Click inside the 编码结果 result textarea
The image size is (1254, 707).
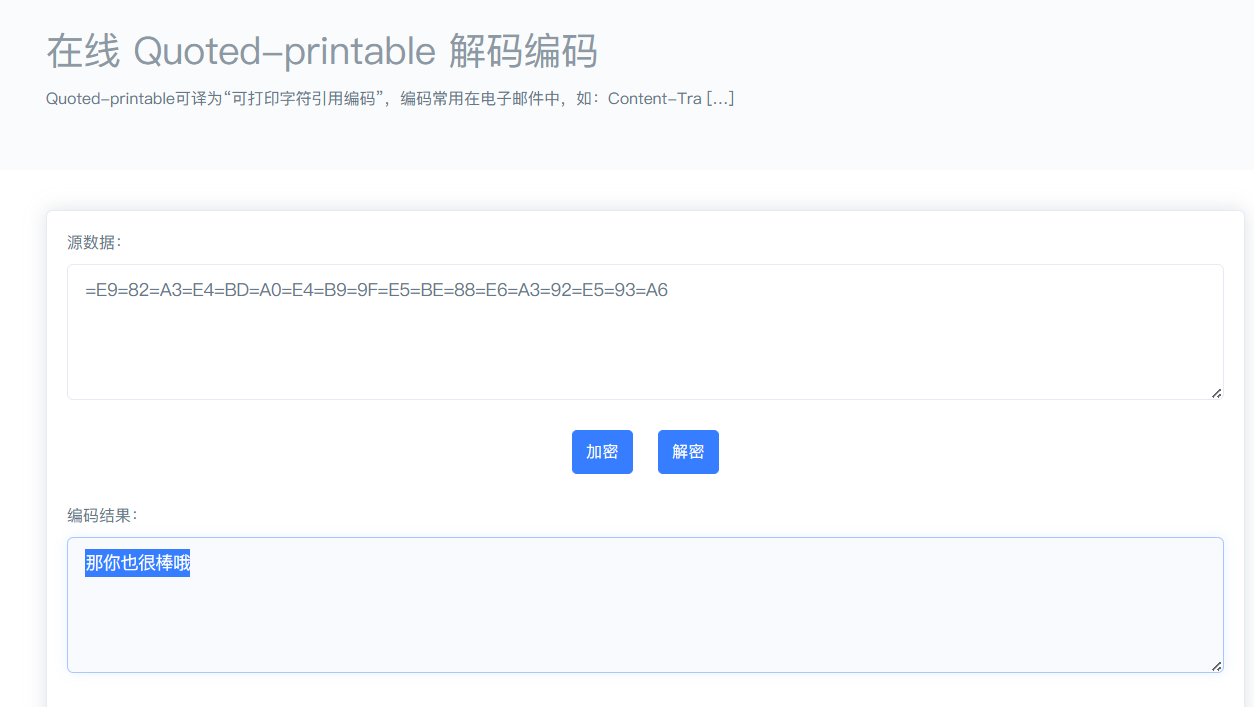[645, 605]
